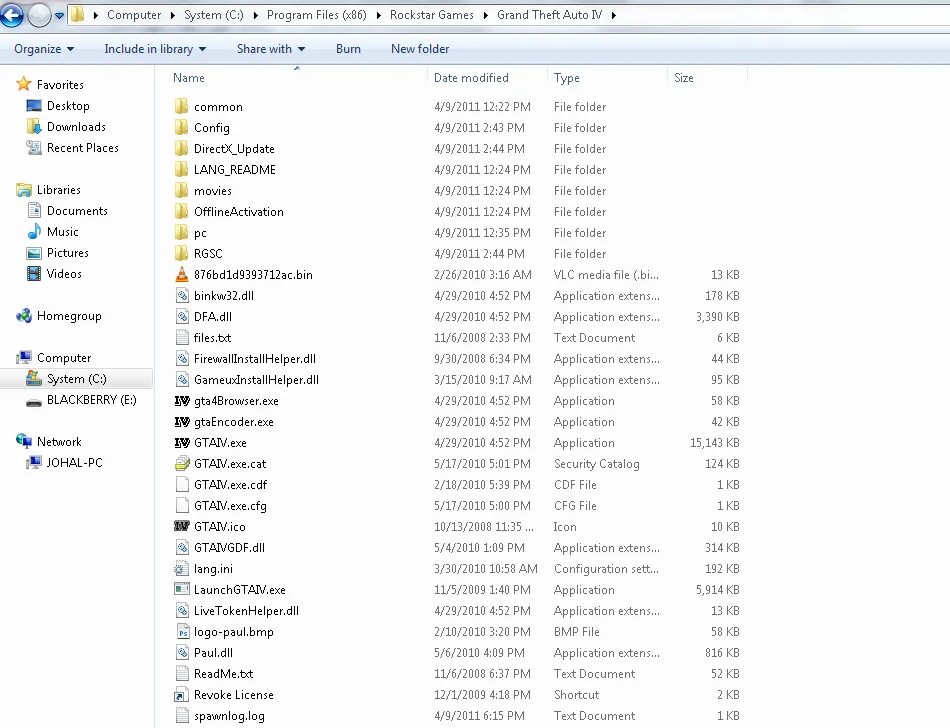Select the RGSC folder icon

click(x=181, y=253)
